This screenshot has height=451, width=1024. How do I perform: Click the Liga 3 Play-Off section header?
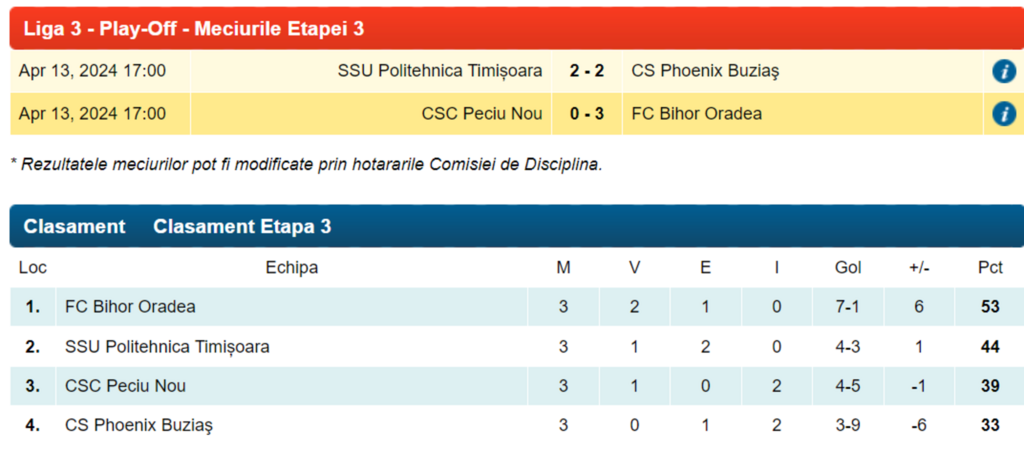tap(194, 29)
